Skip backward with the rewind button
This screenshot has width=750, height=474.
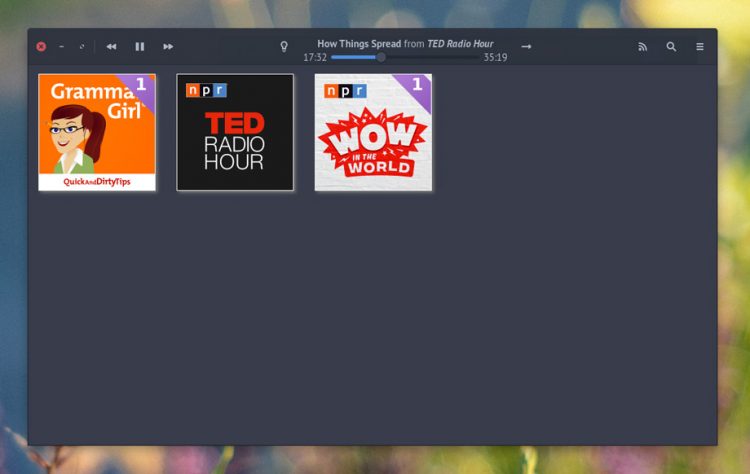pyautogui.click(x=111, y=46)
